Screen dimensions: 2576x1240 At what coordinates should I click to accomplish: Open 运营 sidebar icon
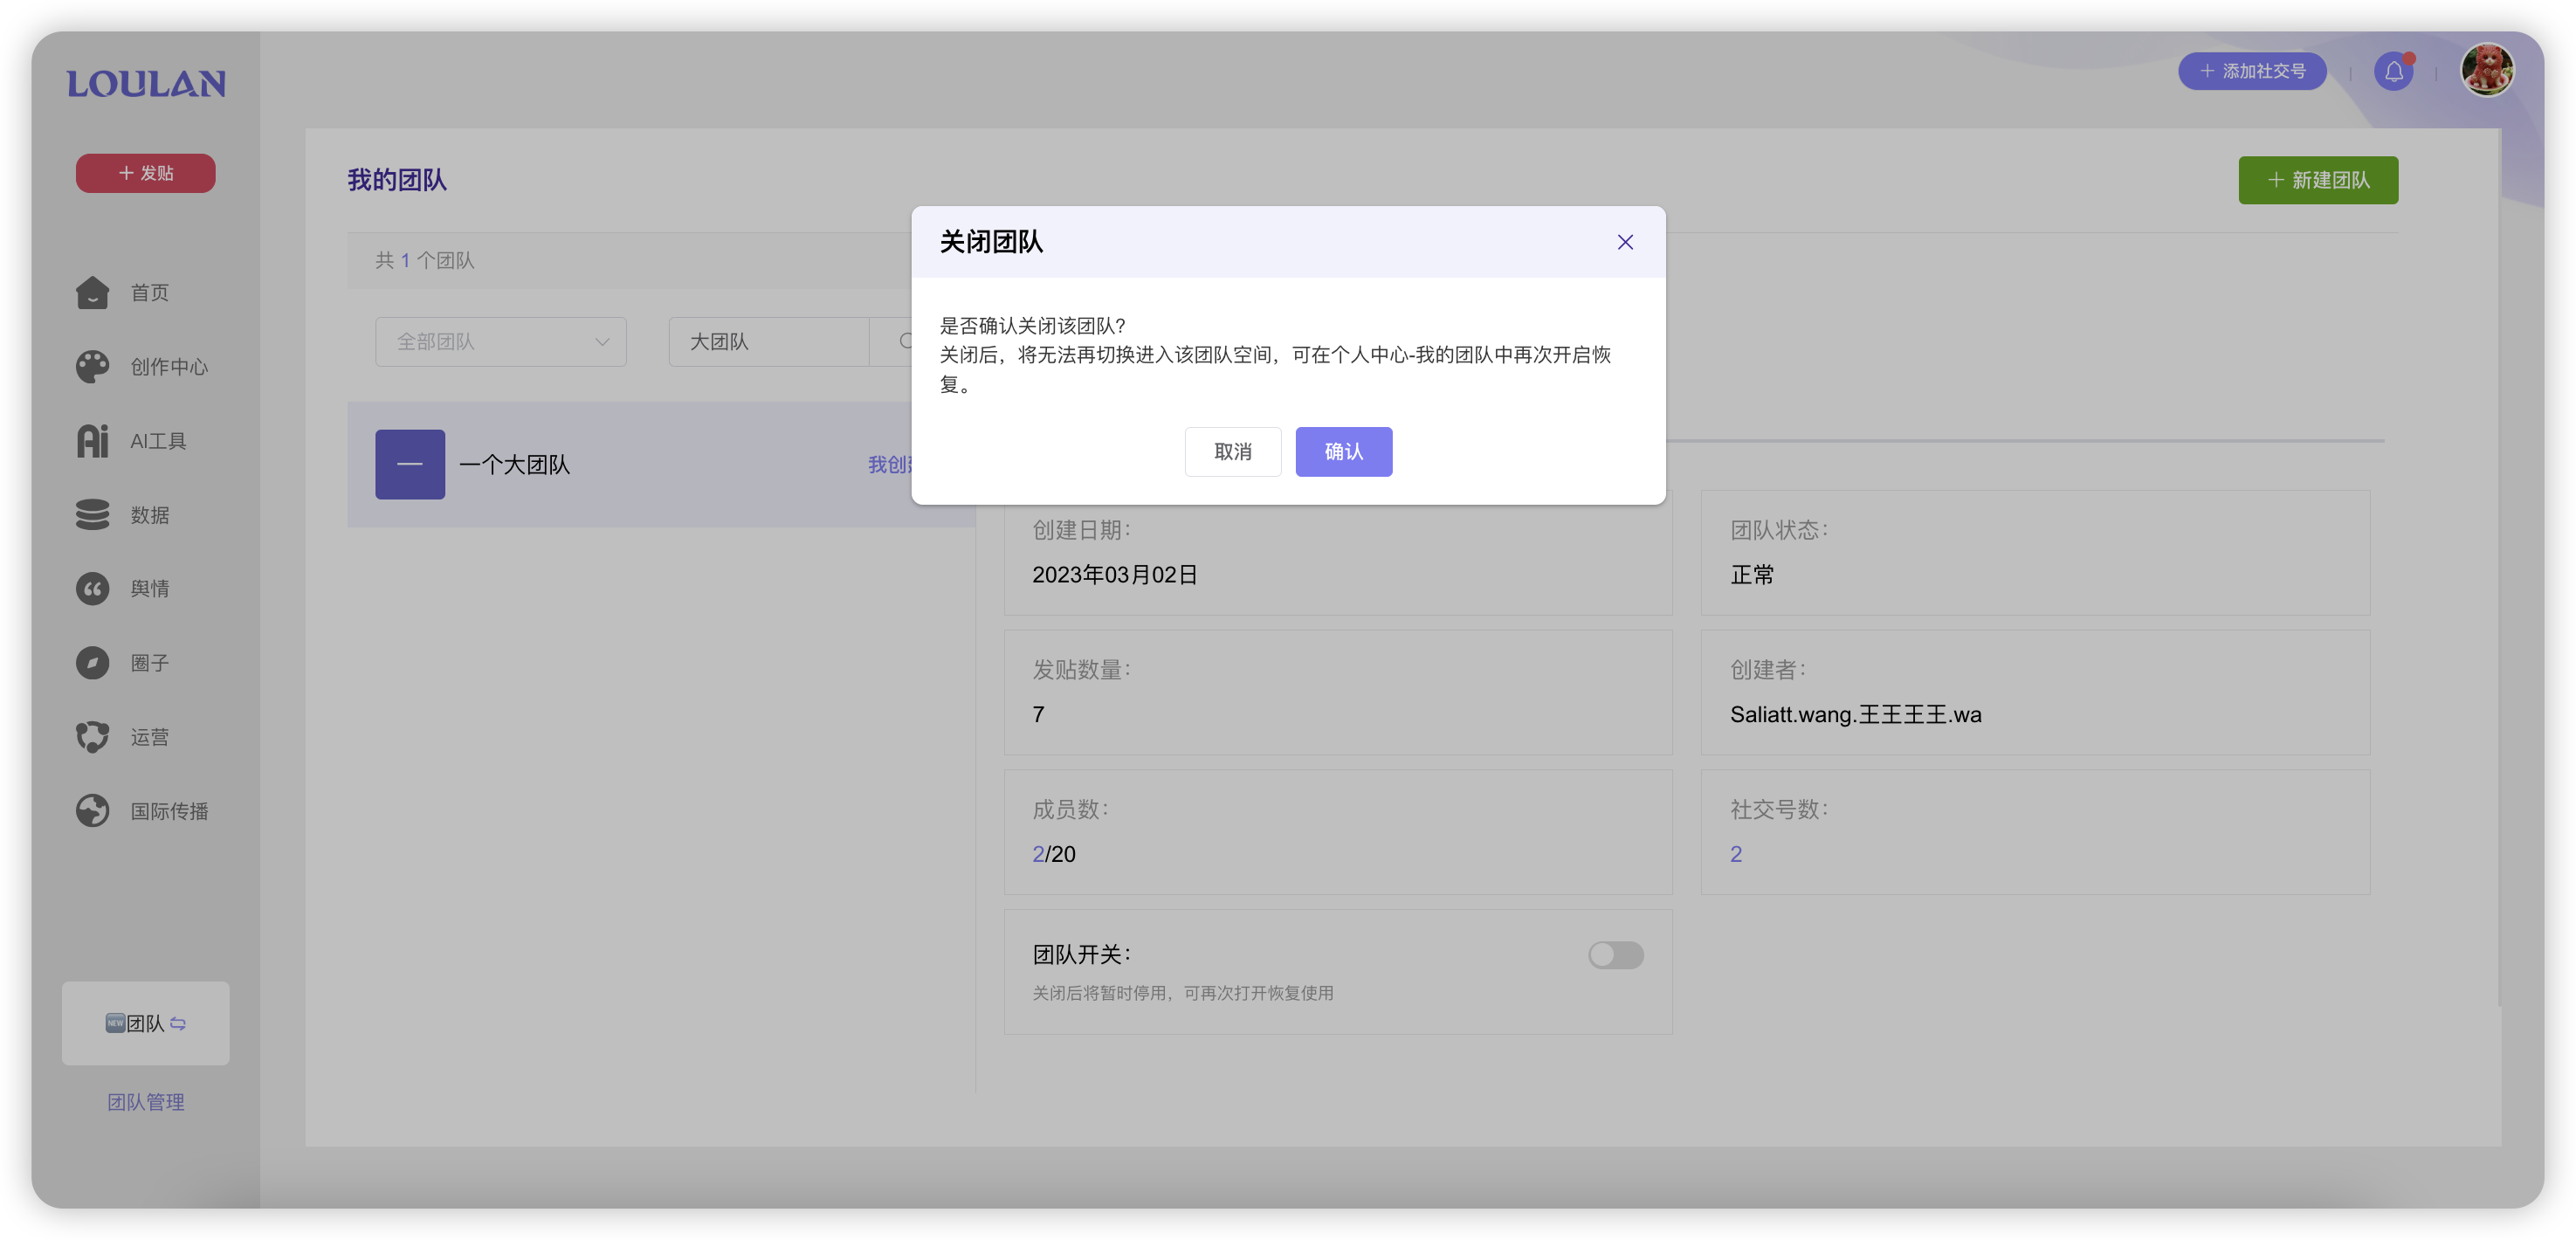click(x=92, y=737)
